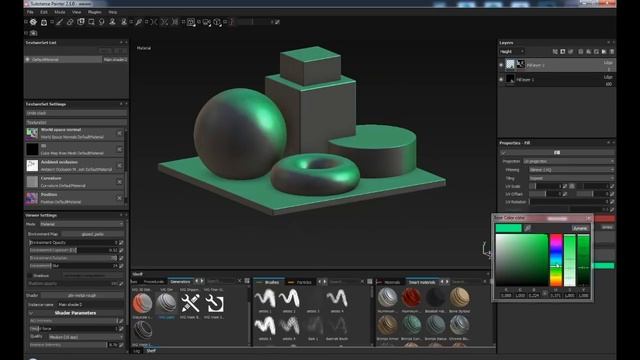Select the Eraser tool in toolbar
Screen dimensions: 640x360
point(70,22)
